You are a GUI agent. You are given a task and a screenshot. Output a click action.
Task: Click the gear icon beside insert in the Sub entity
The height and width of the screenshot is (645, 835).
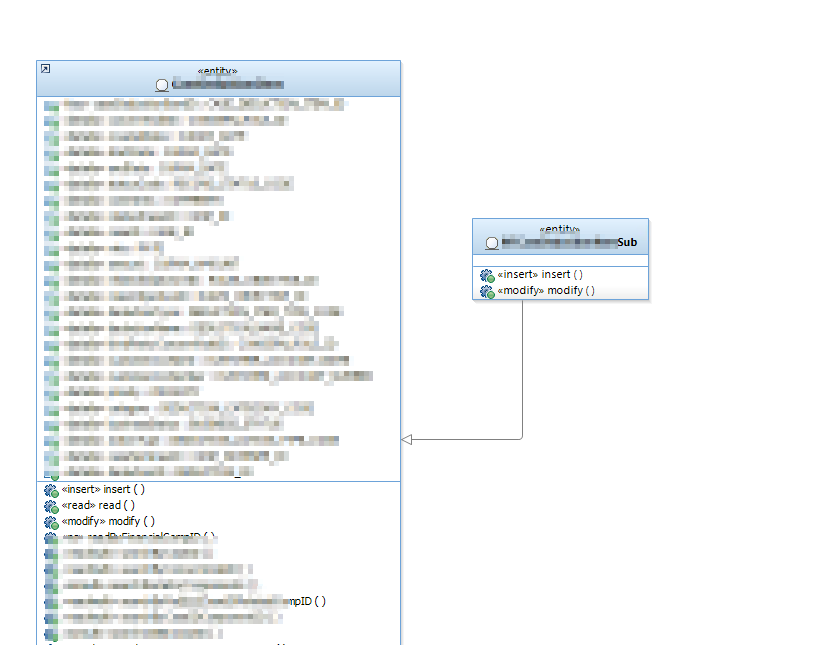487,275
